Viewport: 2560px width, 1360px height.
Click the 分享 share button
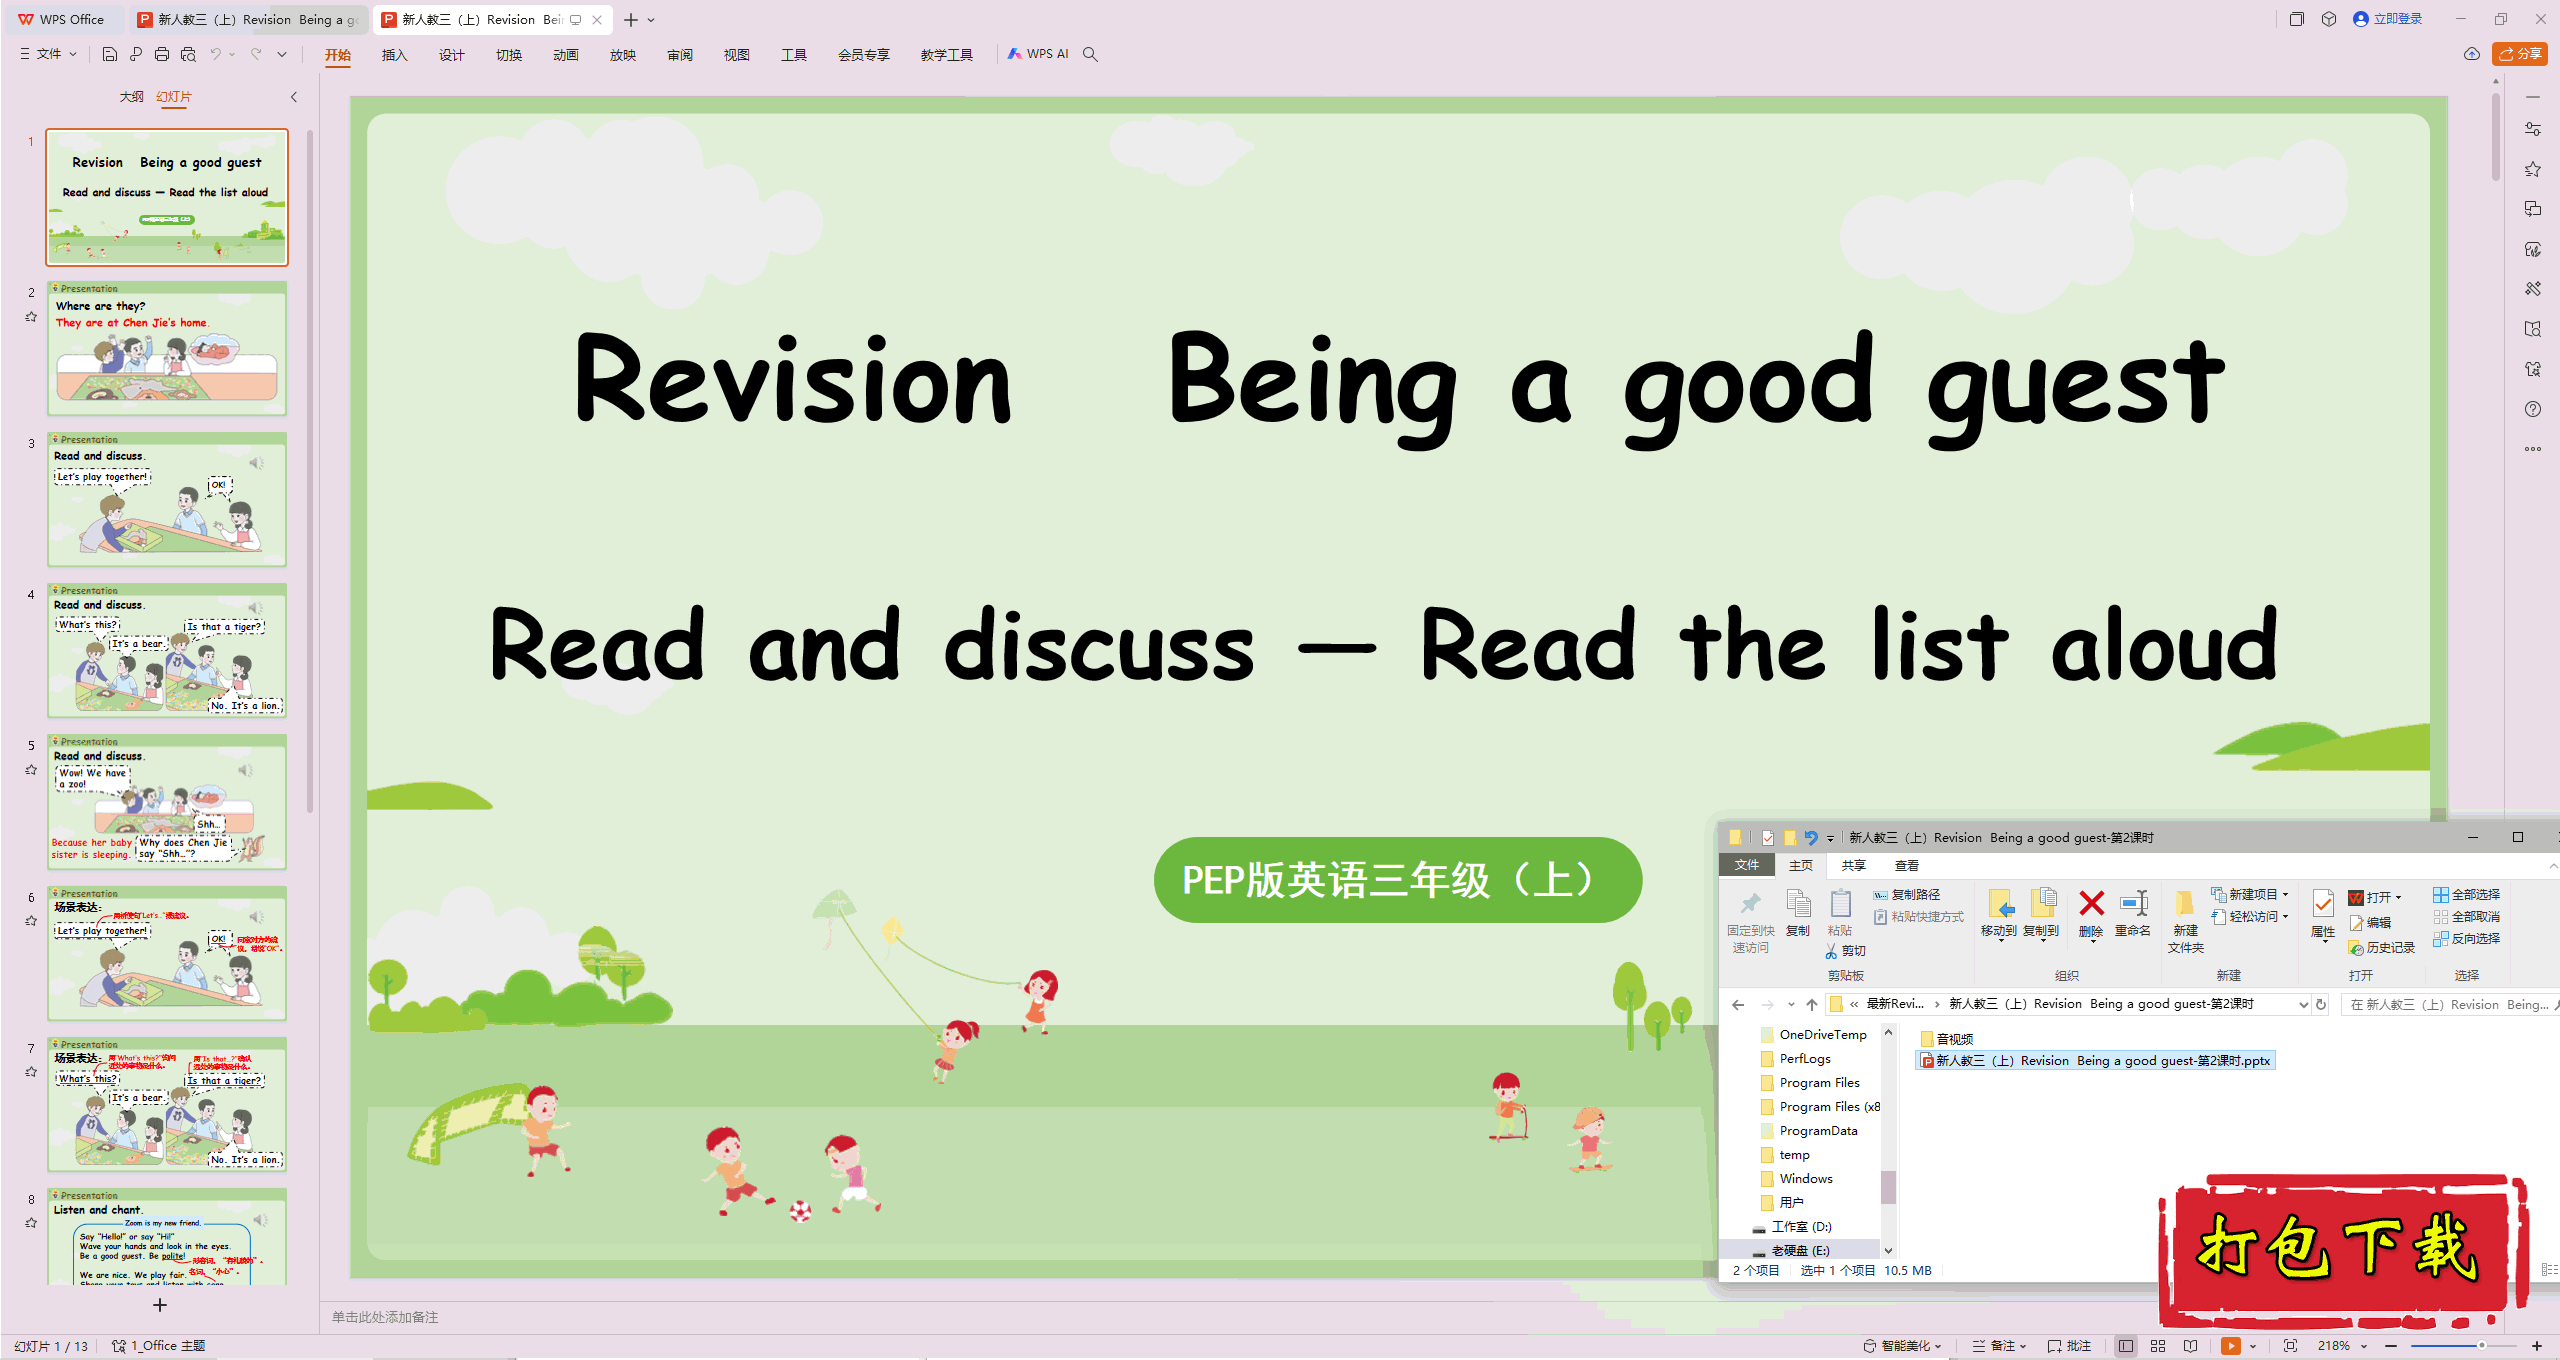[x=2519, y=54]
